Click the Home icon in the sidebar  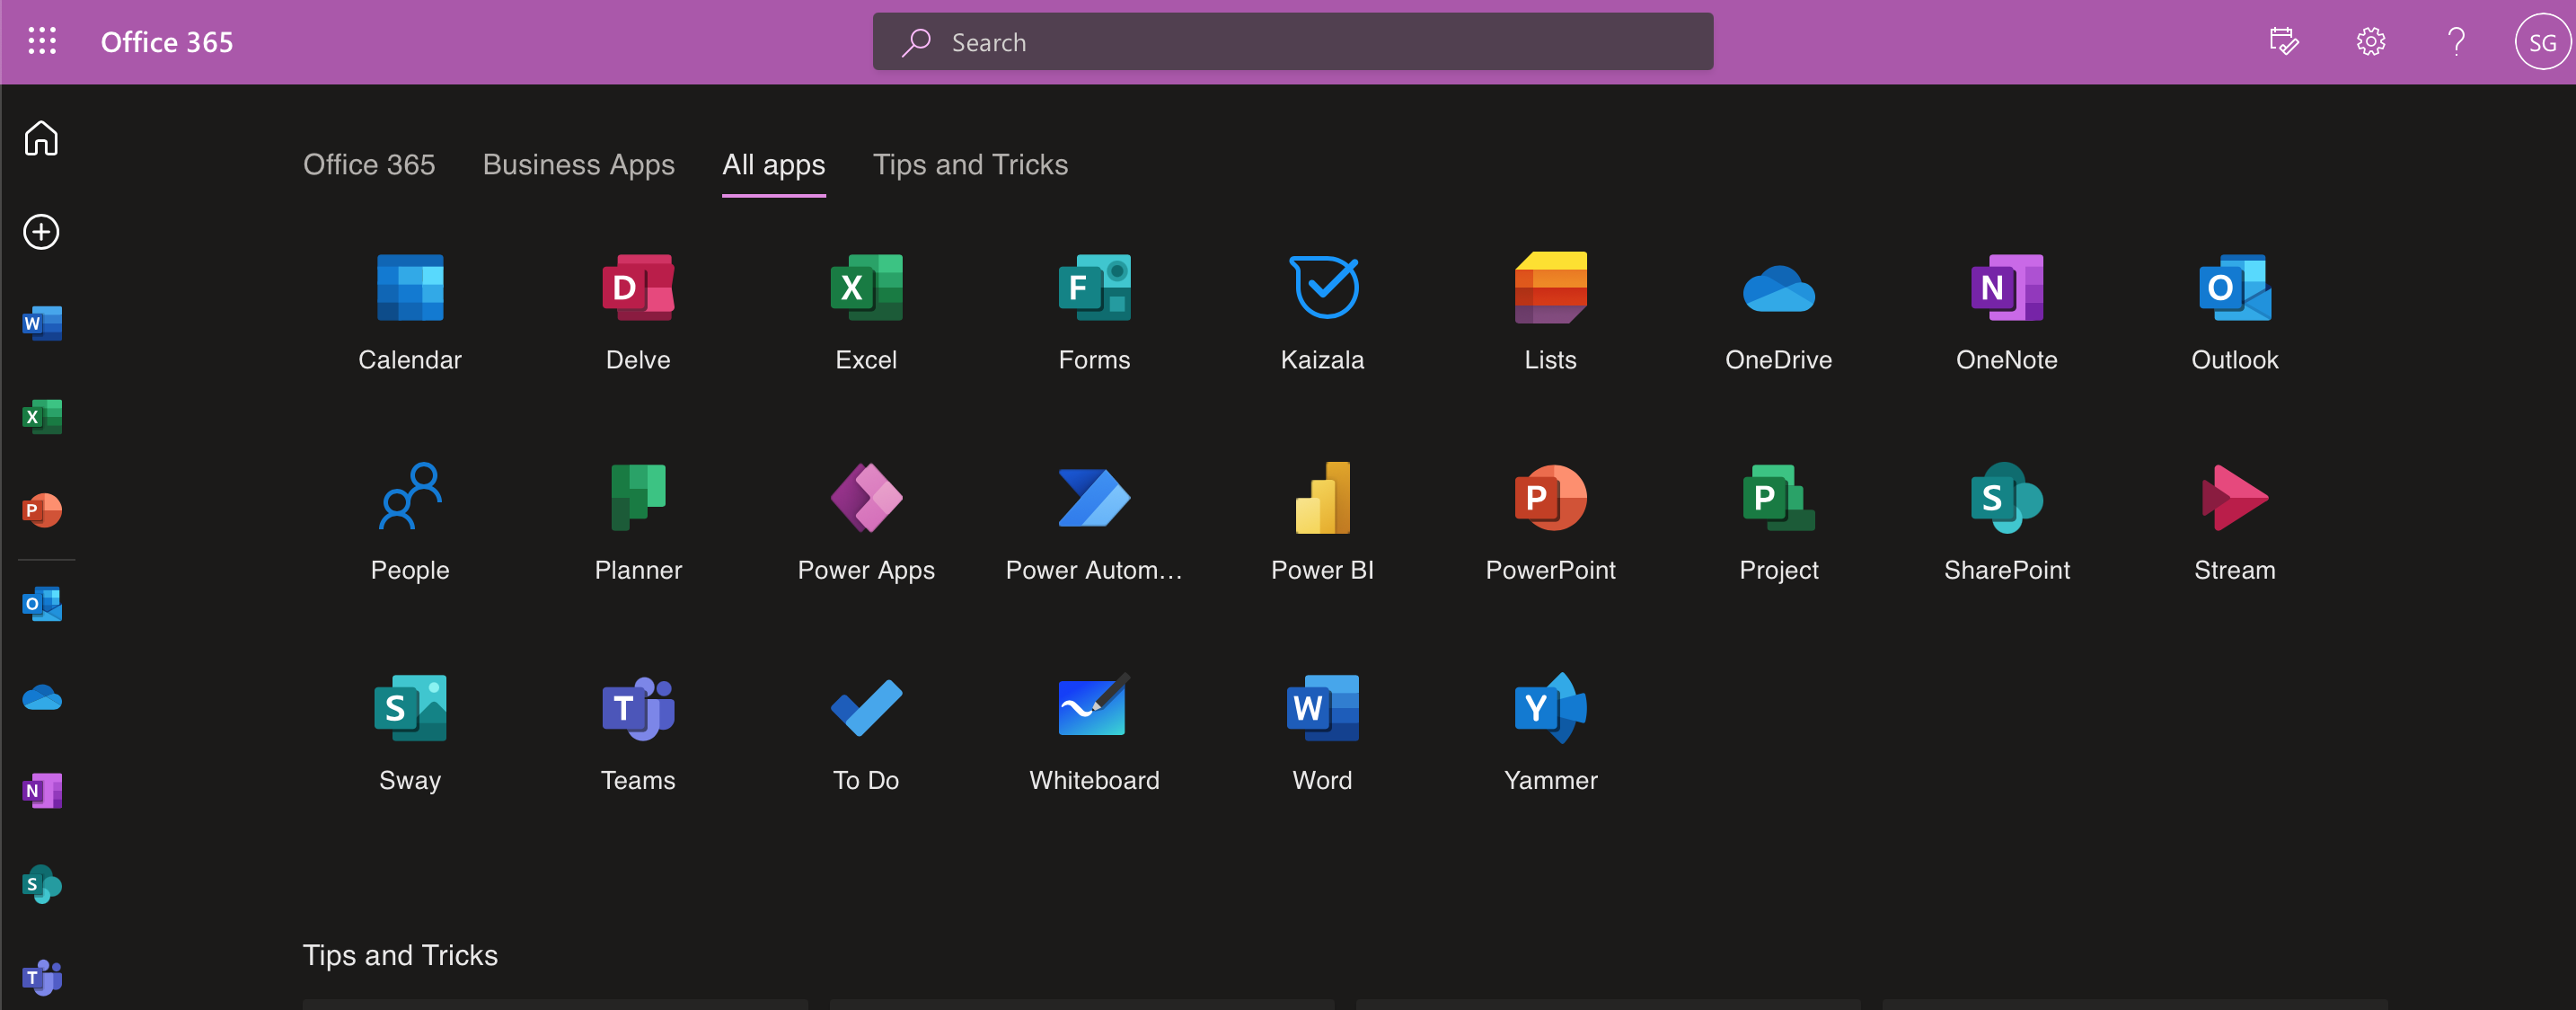42,138
